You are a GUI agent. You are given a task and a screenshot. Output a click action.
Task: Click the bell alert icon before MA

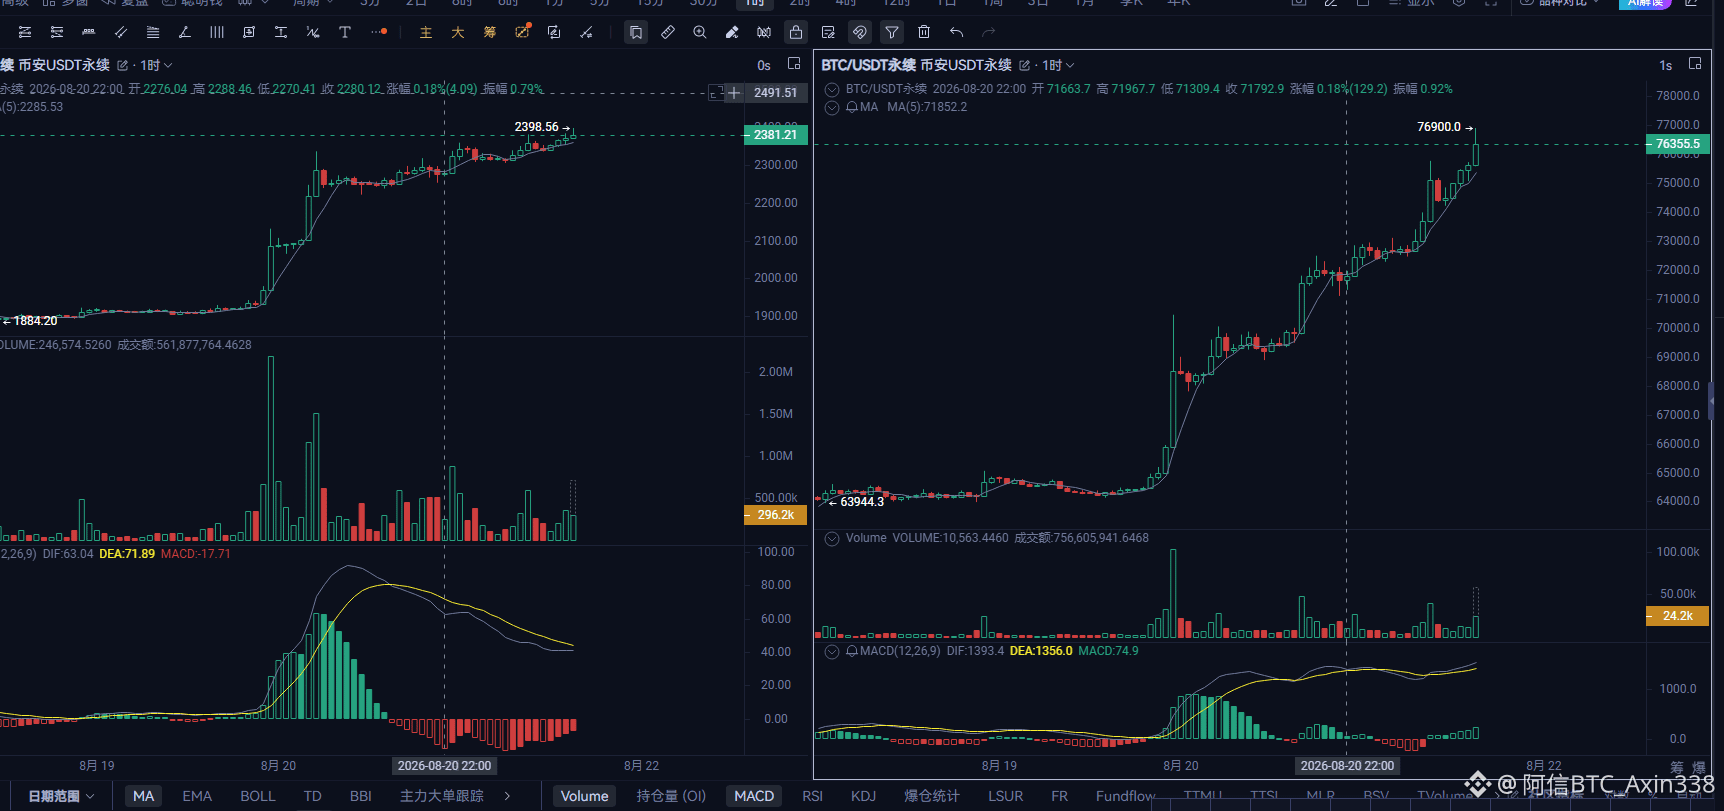click(x=852, y=107)
